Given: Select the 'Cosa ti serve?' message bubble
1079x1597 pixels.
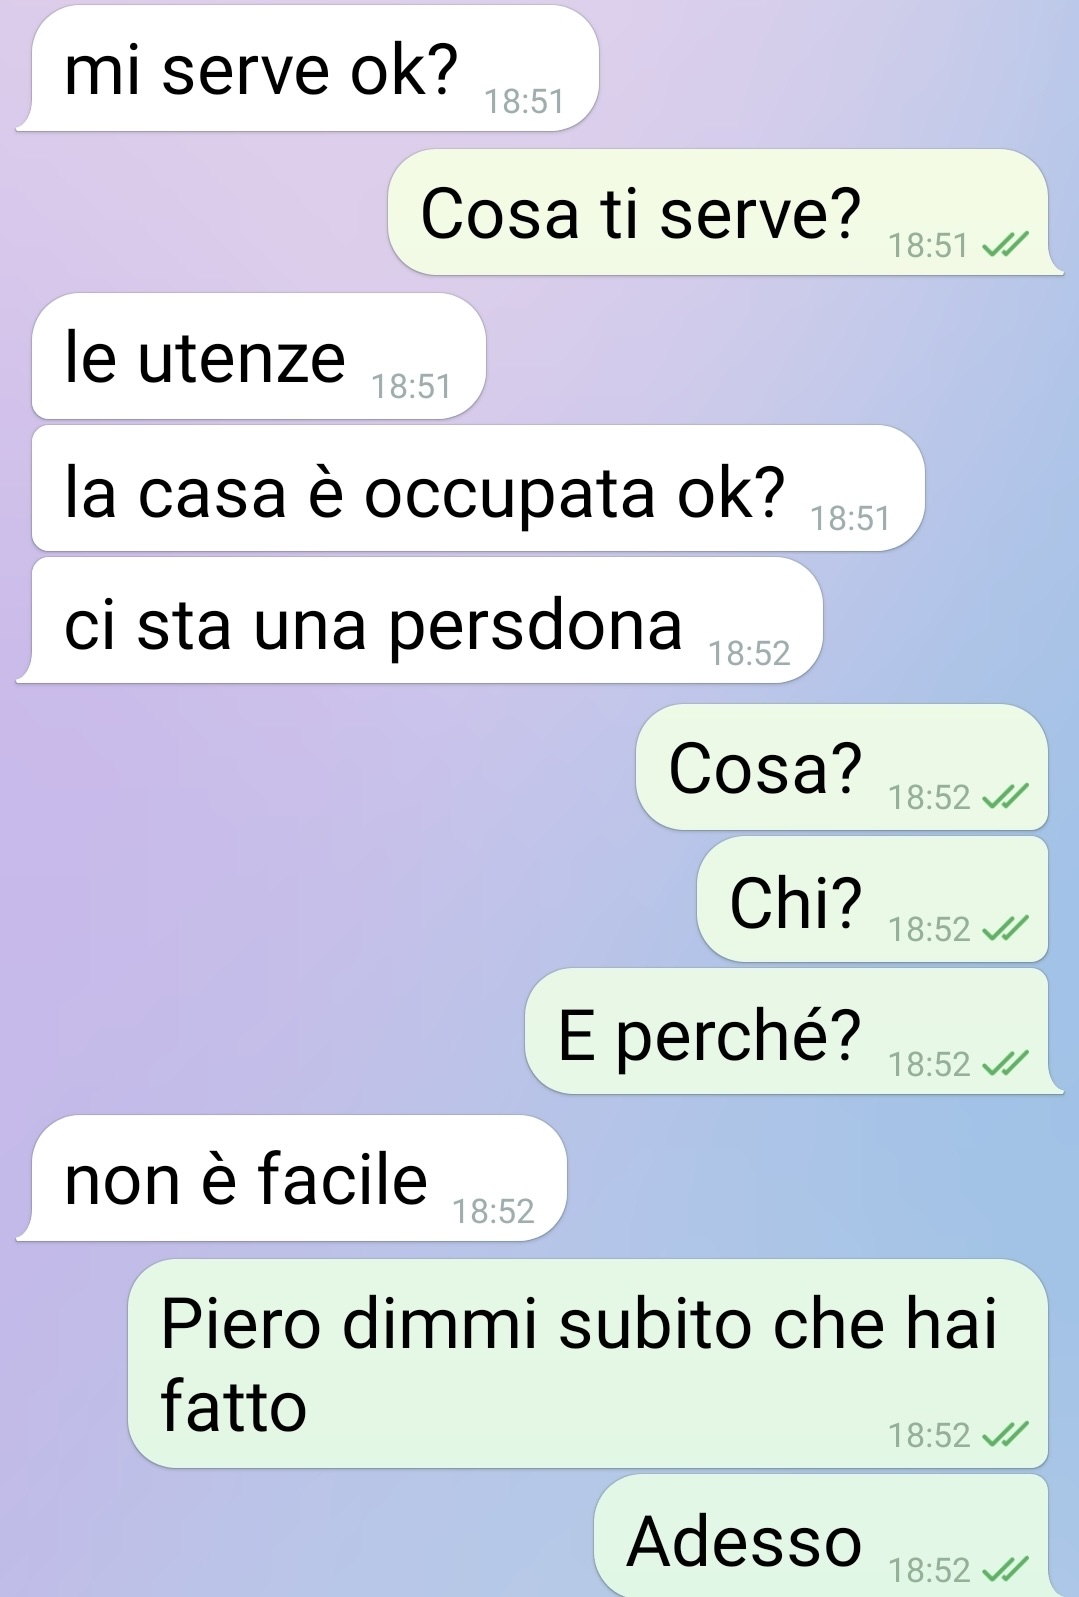Looking at the screenshot, I should tap(725, 212).
